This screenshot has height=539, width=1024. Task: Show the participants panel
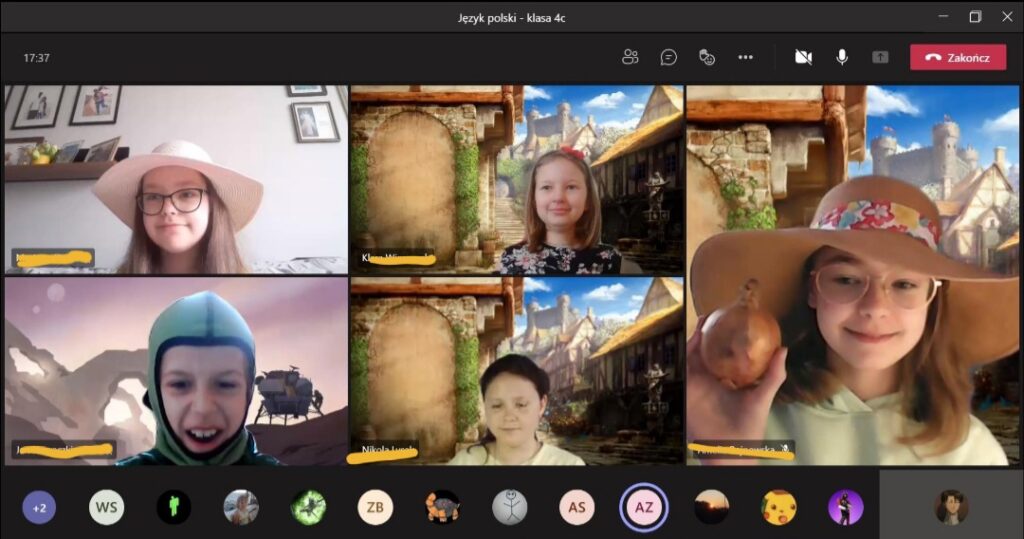(x=630, y=57)
